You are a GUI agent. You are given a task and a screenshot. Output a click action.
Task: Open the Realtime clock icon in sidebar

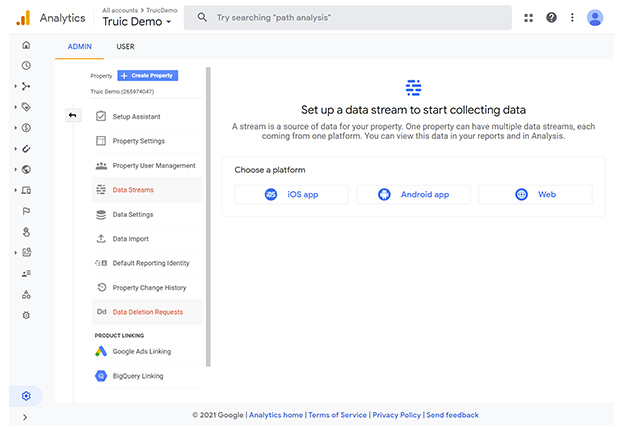[x=26, y=65]
